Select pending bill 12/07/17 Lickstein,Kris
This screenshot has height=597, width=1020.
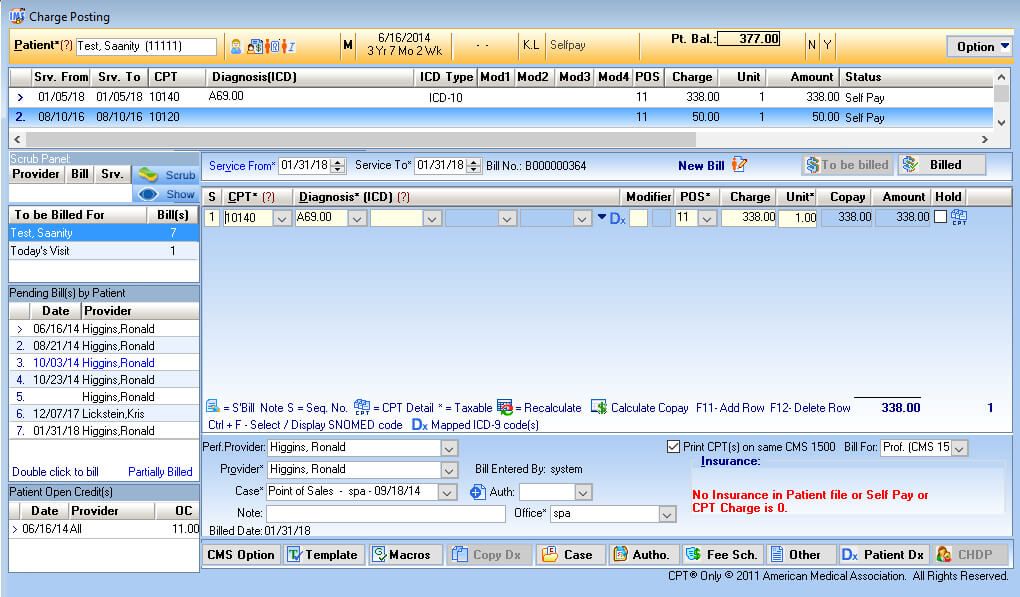104,414
